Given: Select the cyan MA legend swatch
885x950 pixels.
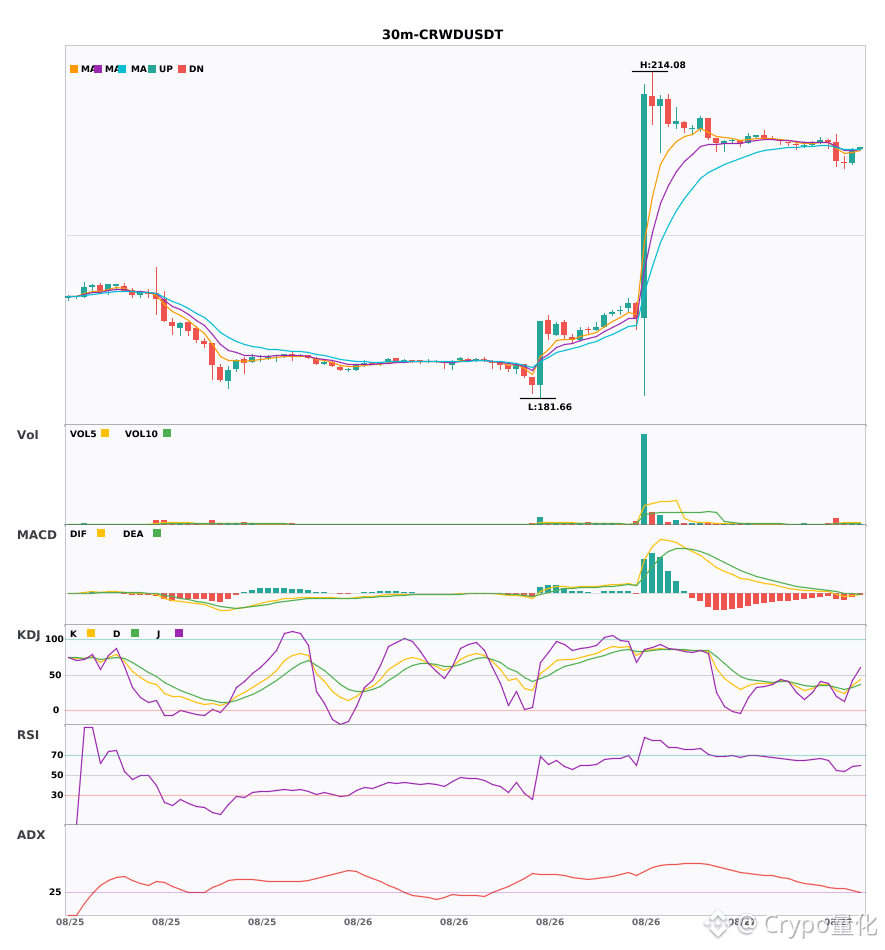Looking at the screenshot, I should (122, 69).
